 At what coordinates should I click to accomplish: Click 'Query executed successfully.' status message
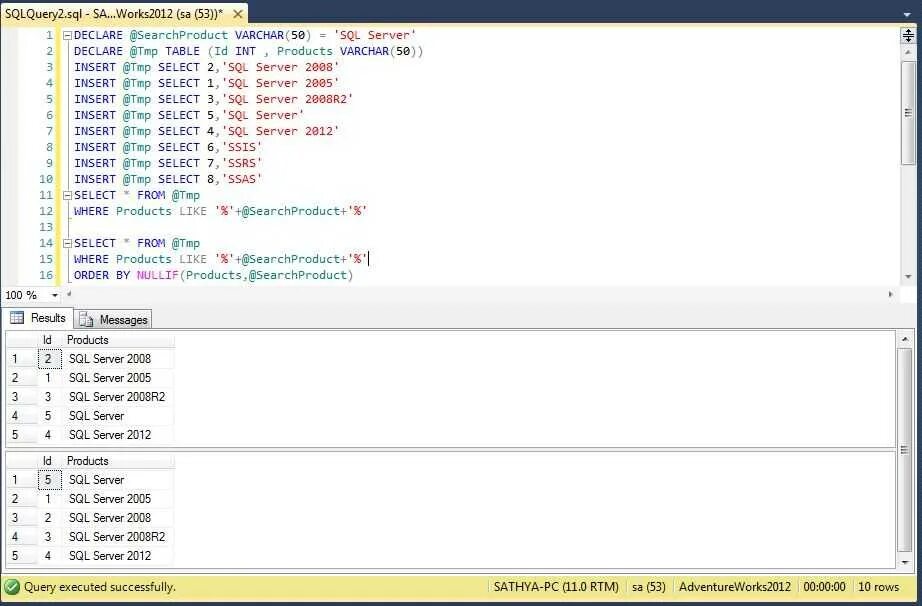coord(99,587)
